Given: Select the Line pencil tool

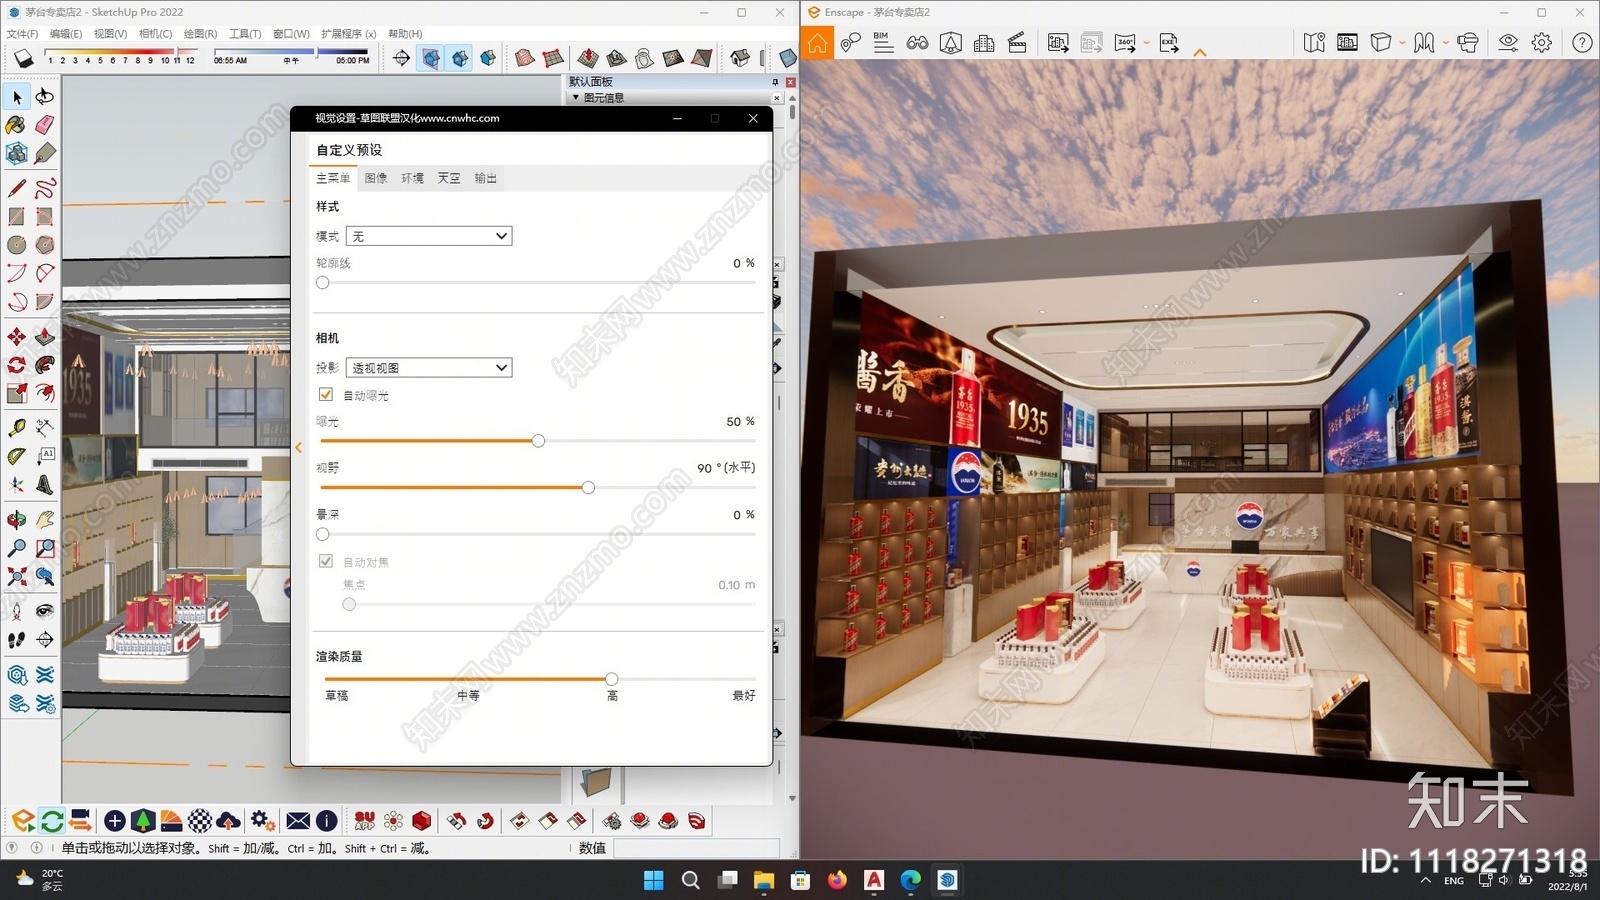Looking at the screenshot, I should tap(17, 188).
